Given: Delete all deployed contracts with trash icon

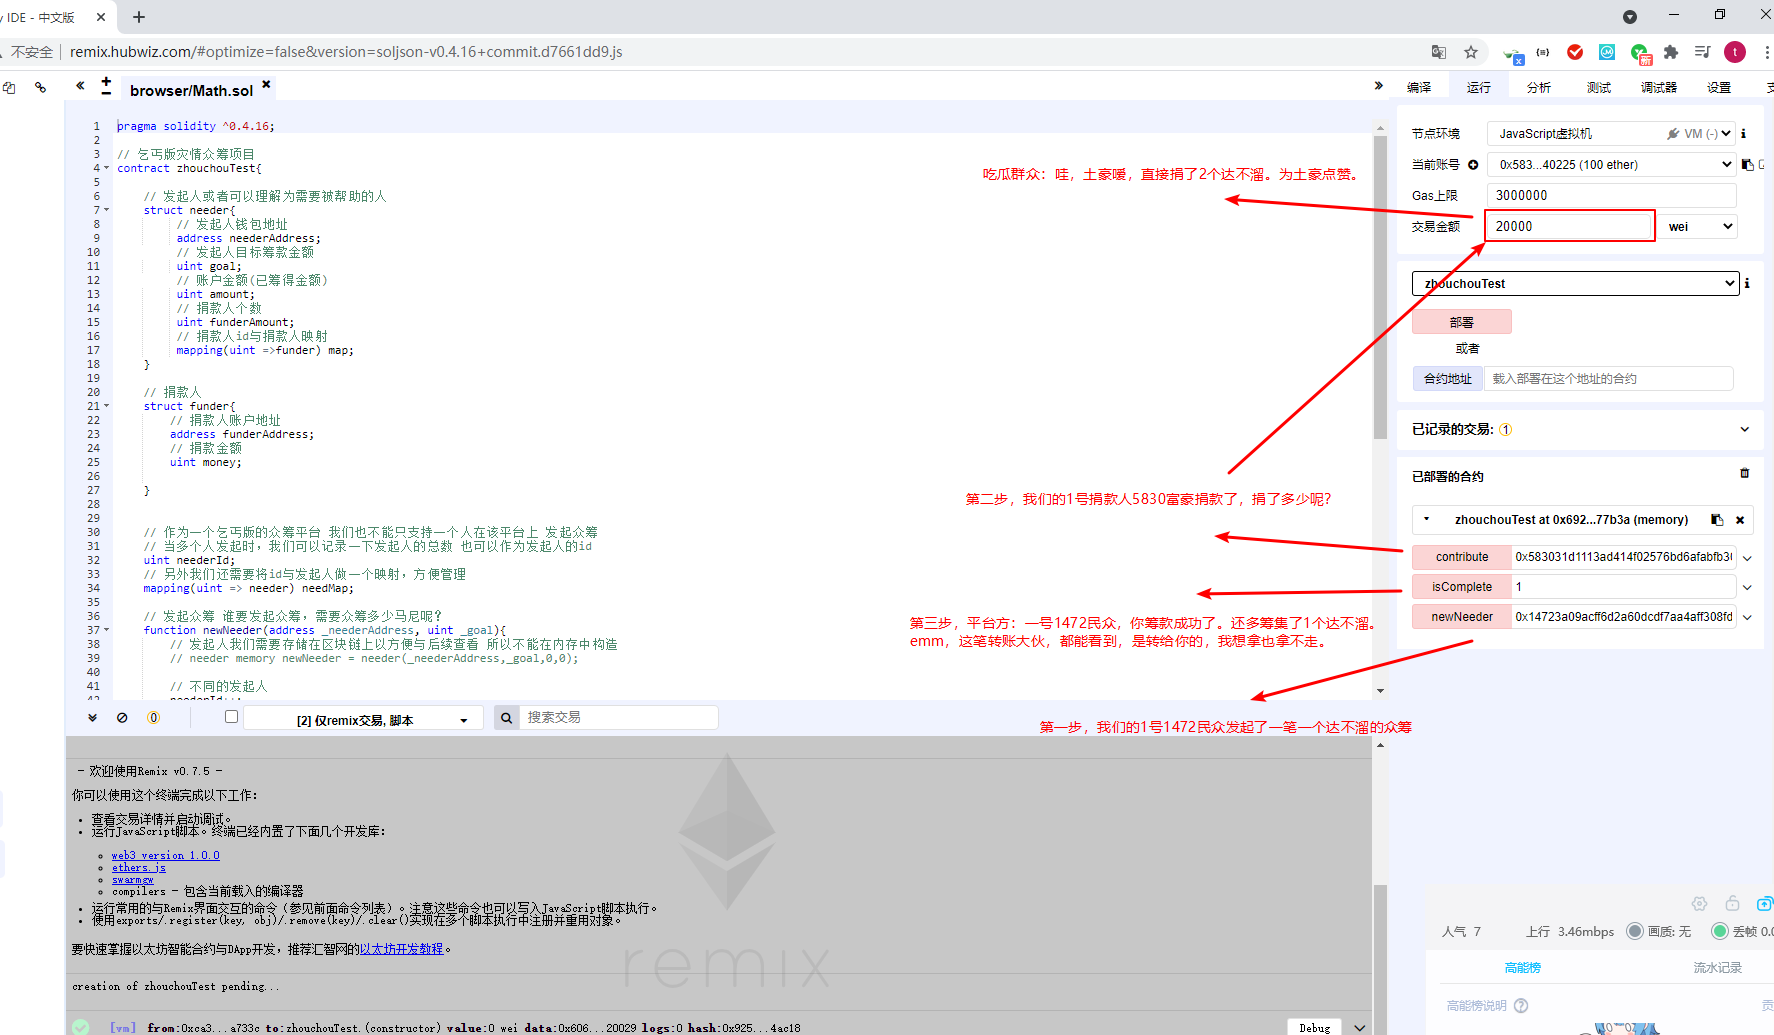Looking at the screenshot, I should 1745,473.
